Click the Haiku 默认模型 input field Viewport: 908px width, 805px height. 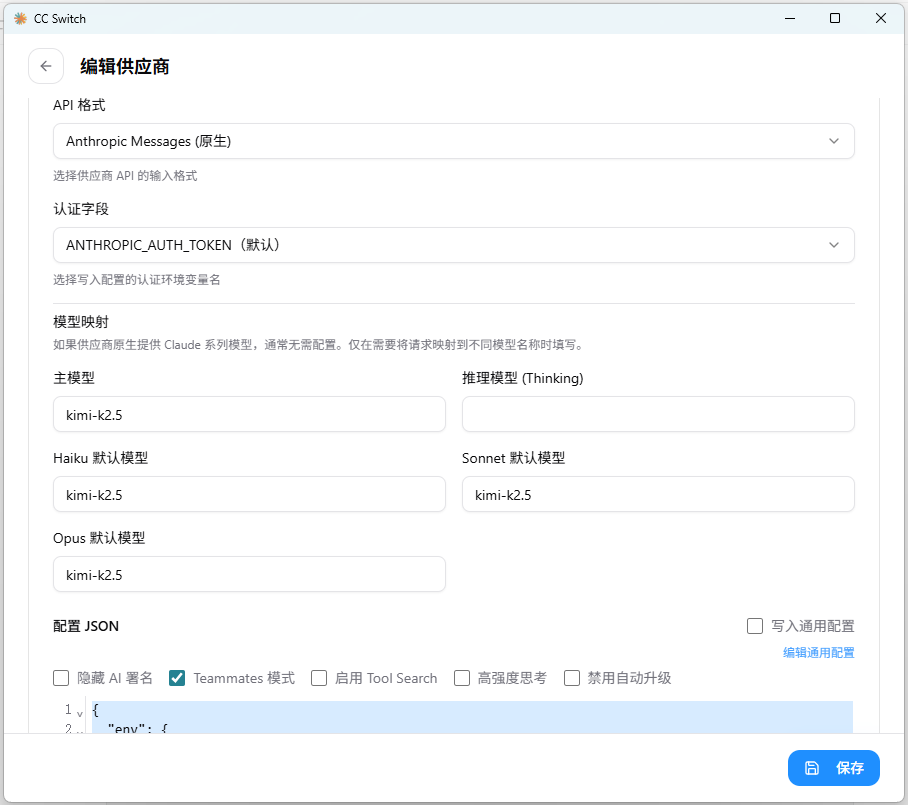click(x=249, y=494)
